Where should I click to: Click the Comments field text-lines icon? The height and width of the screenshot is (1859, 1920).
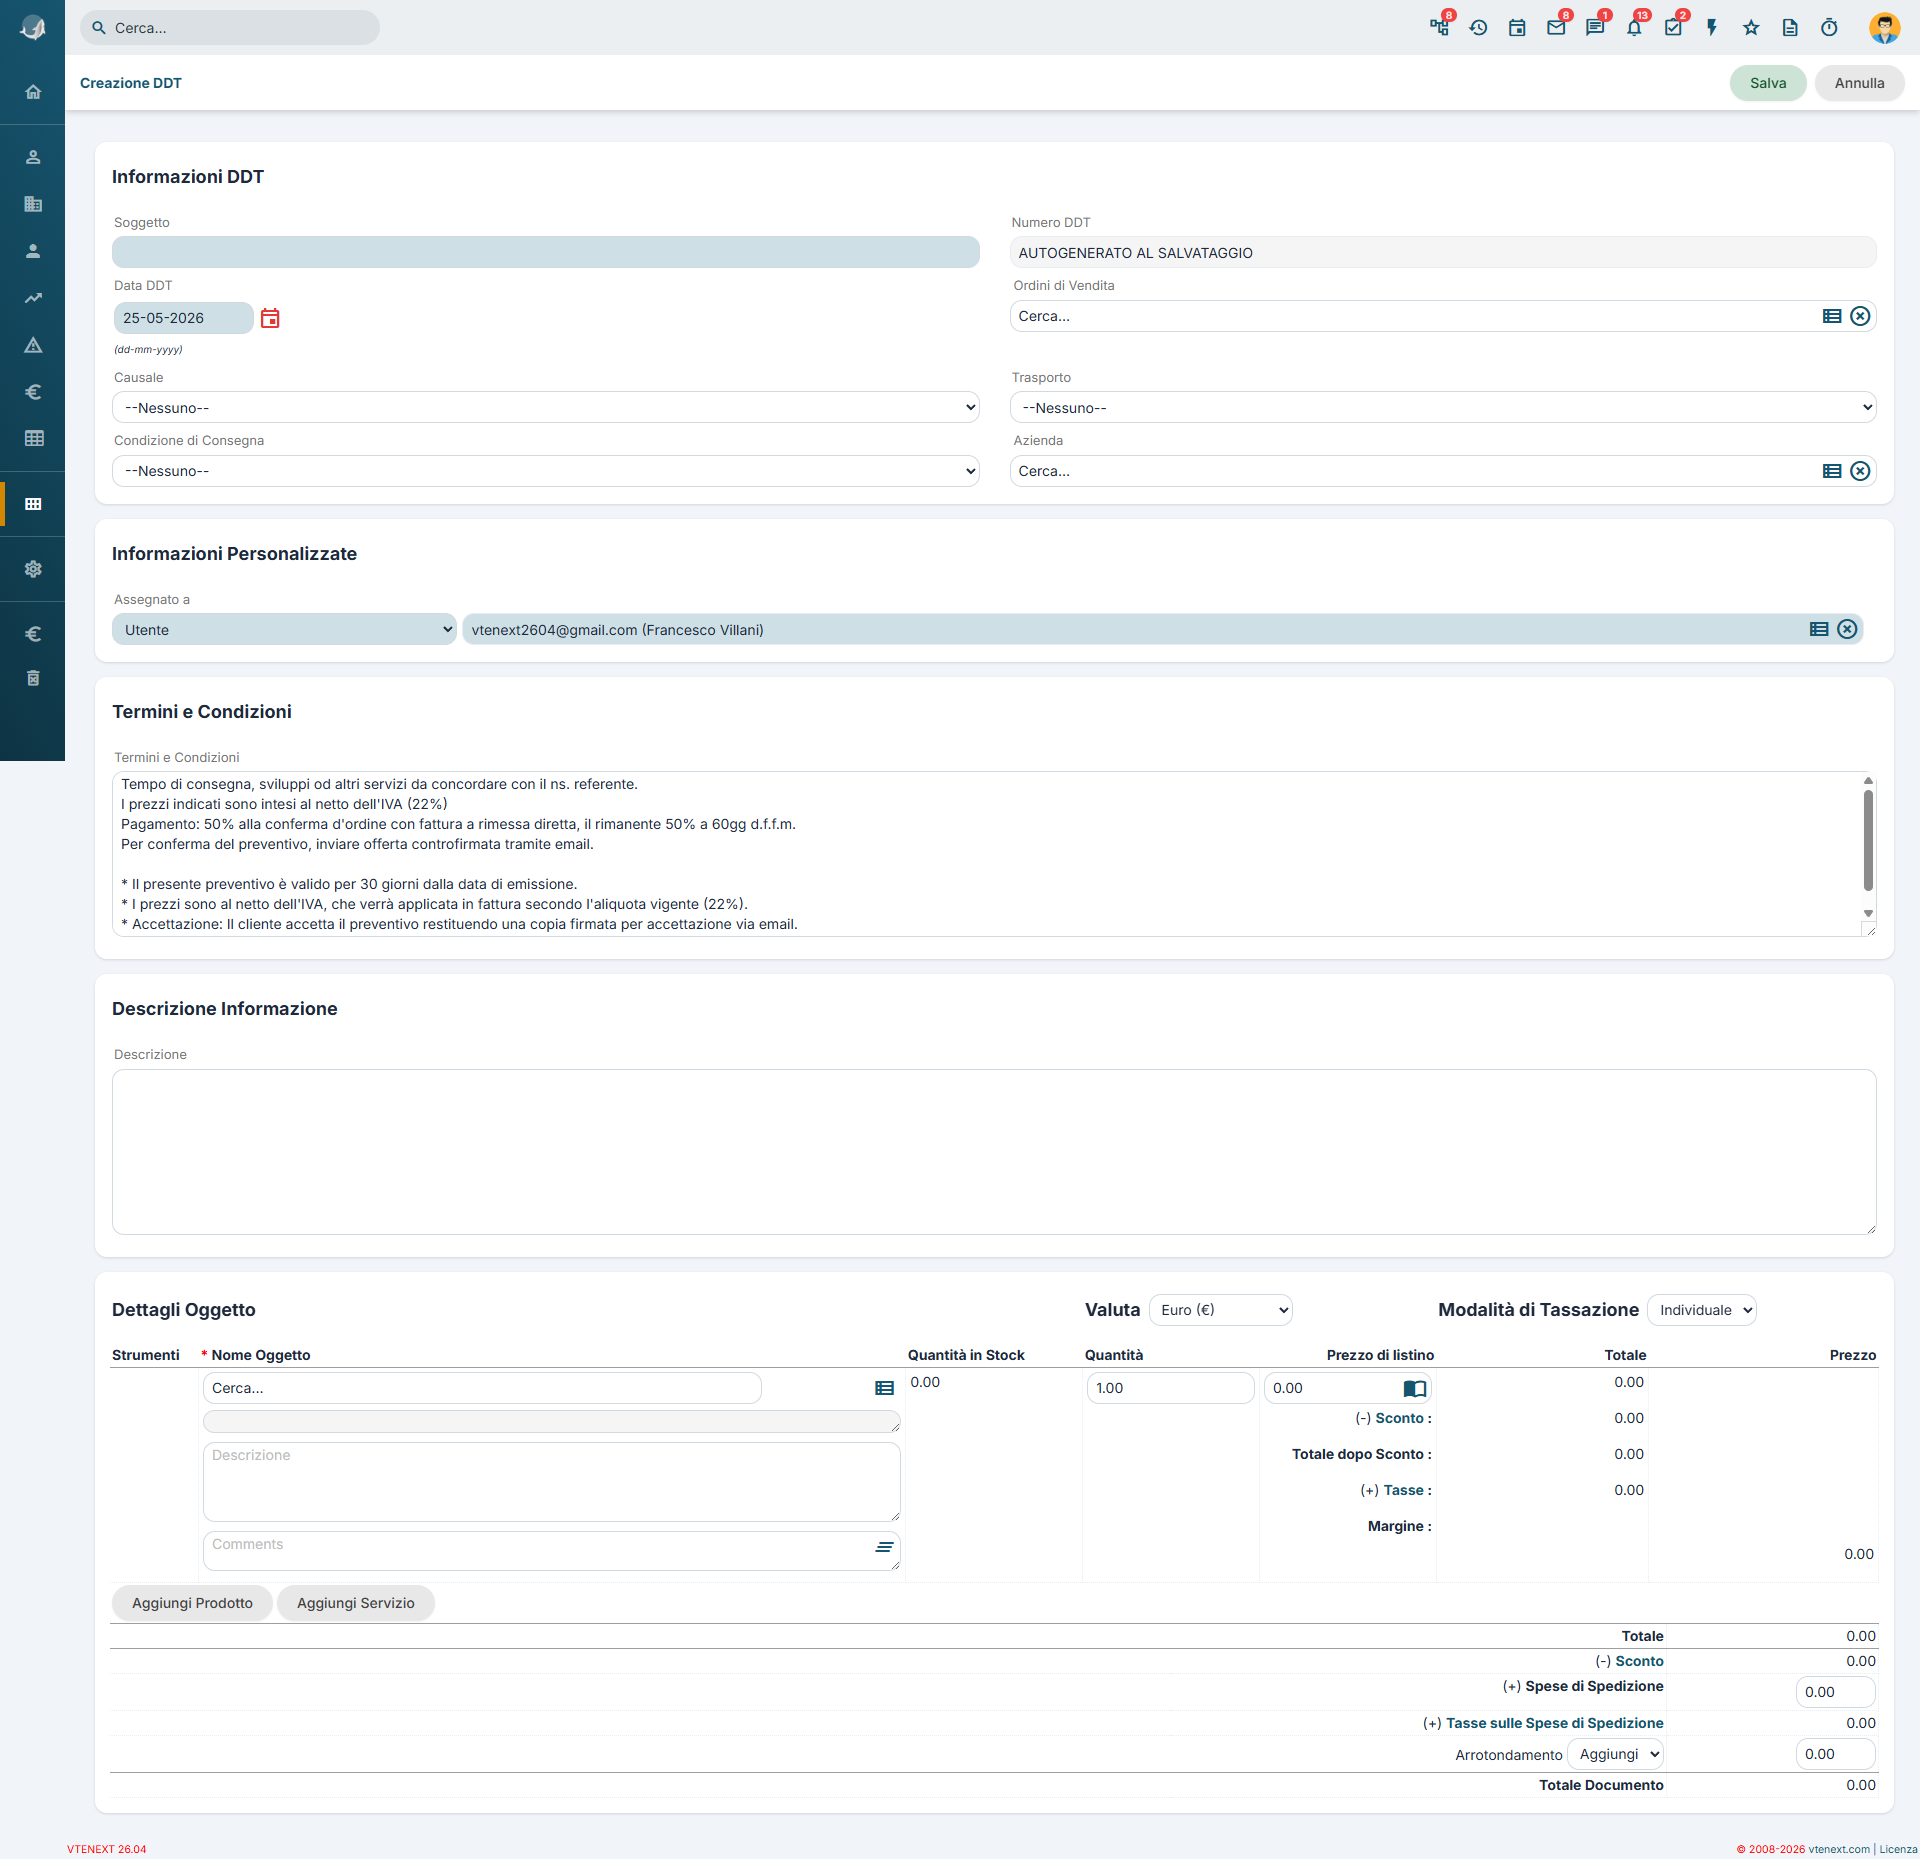(884, 1547)
